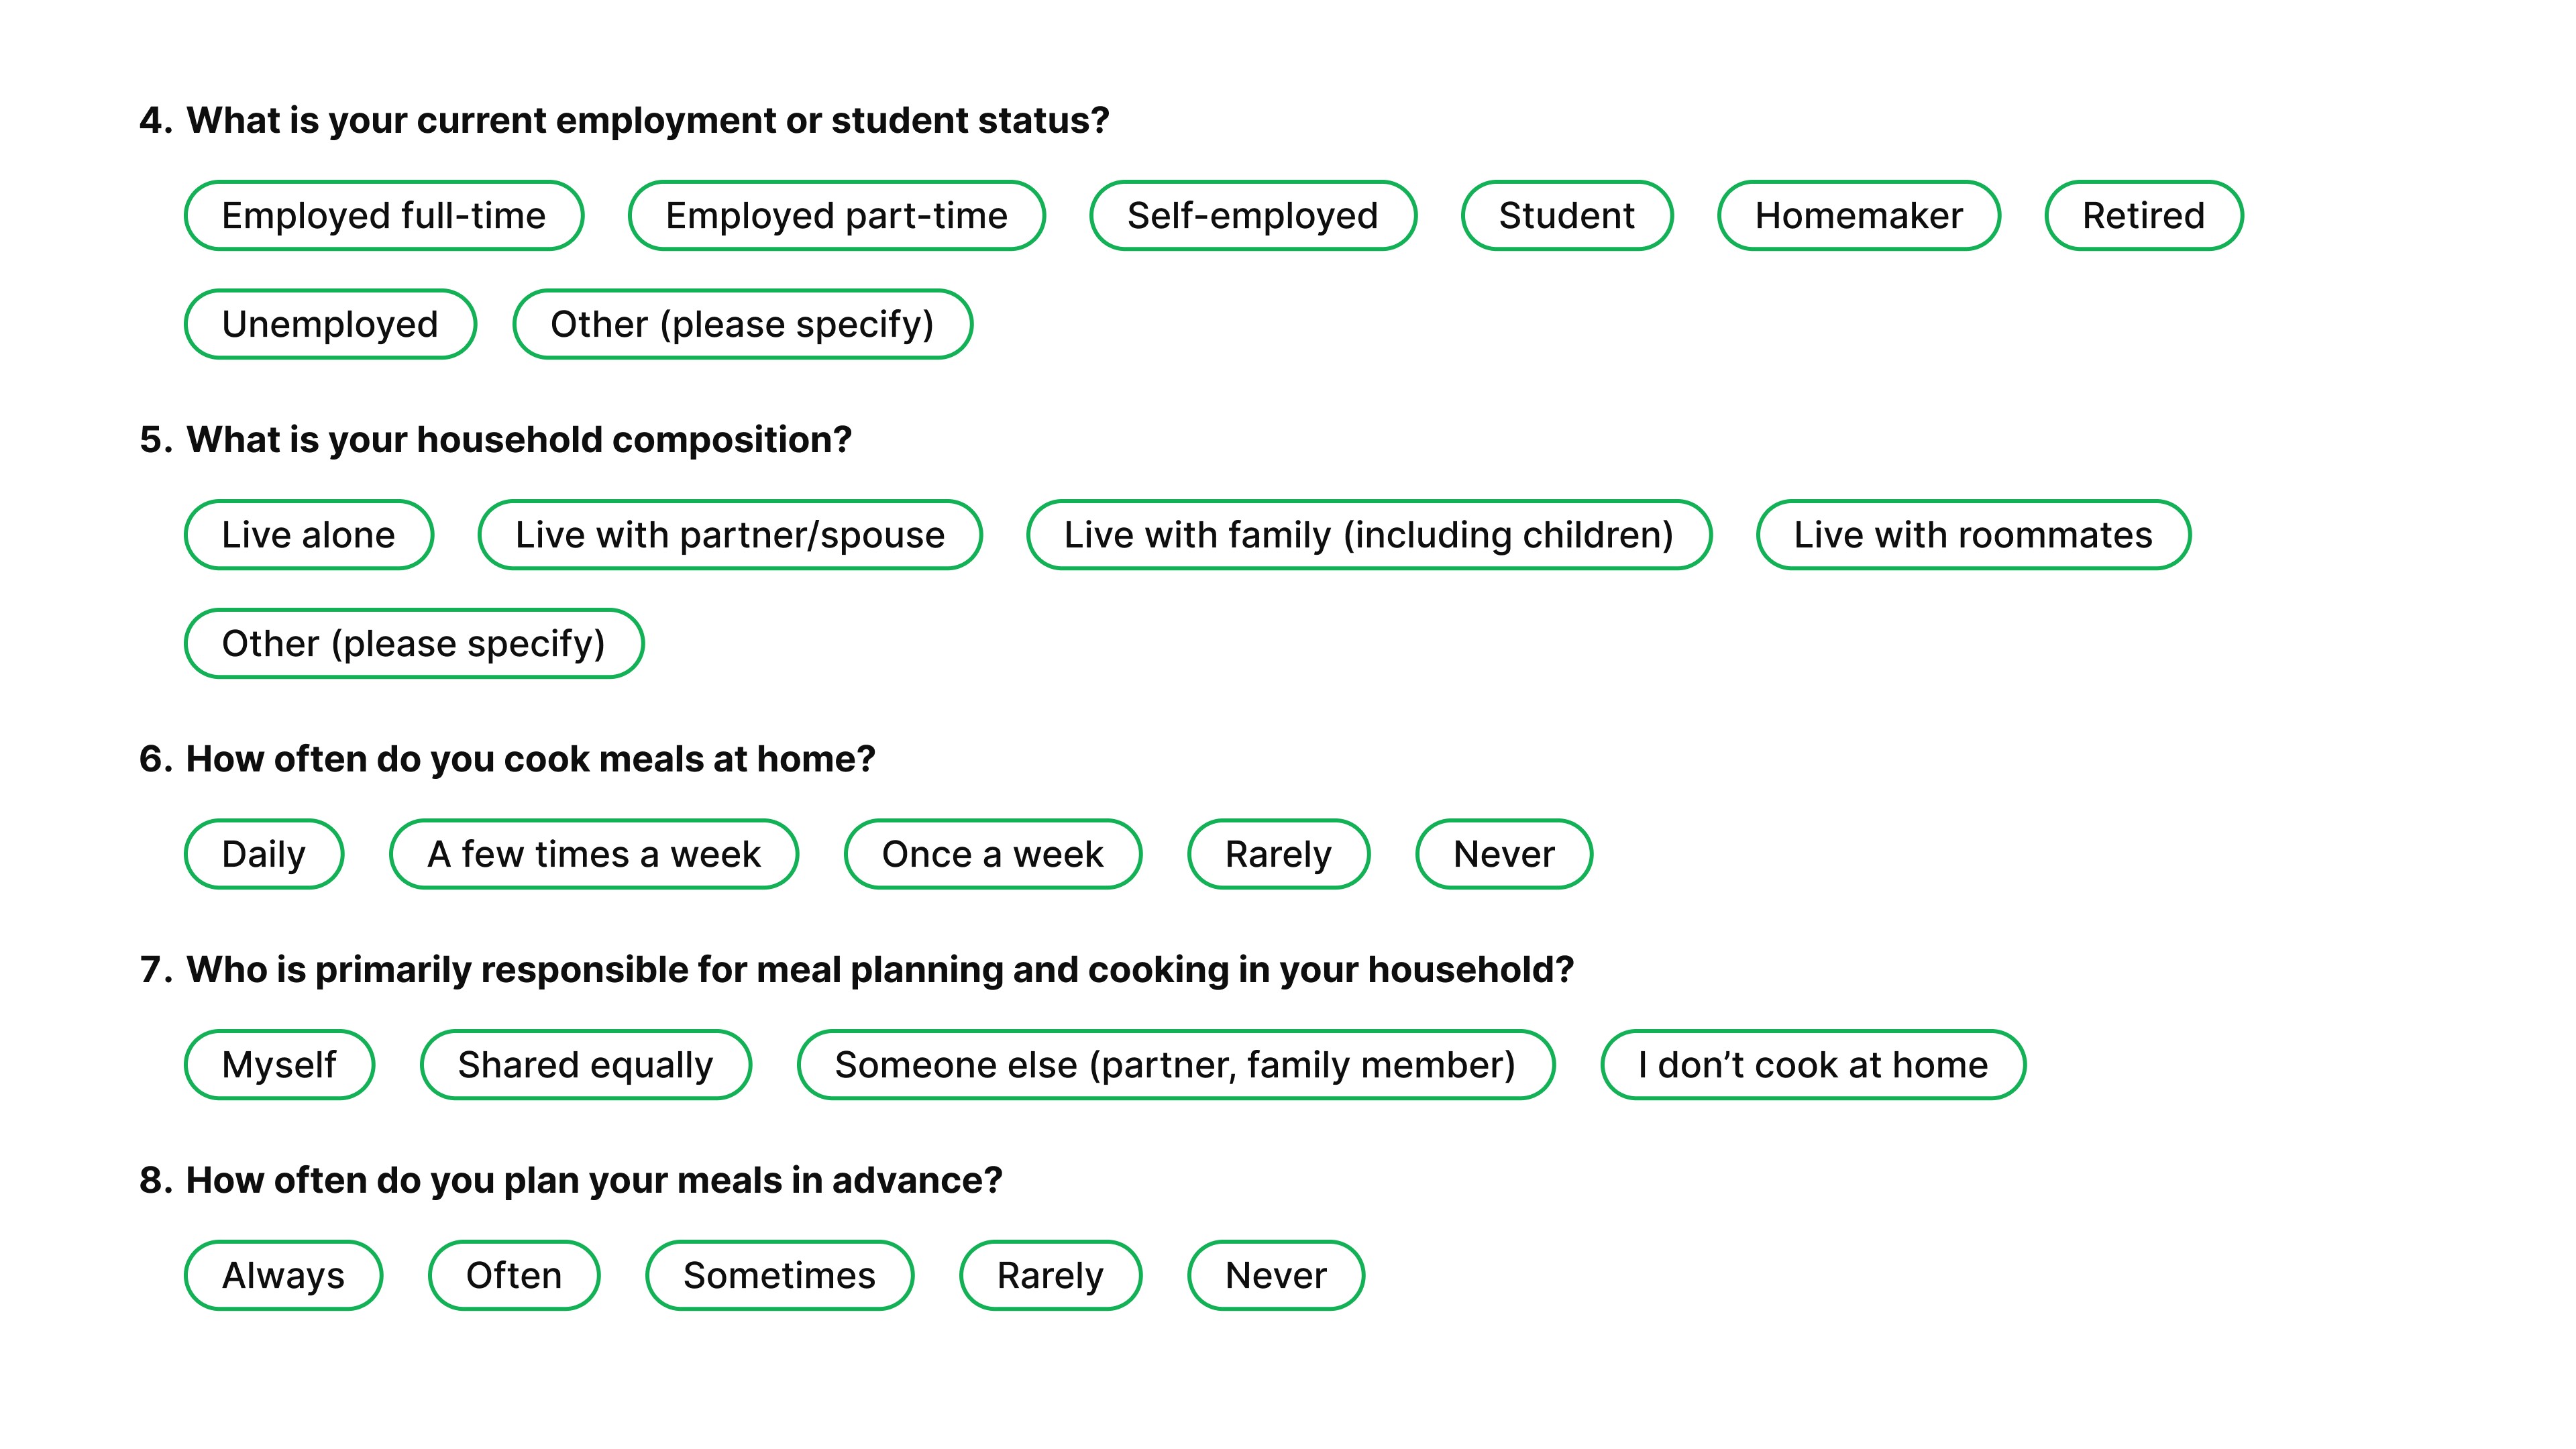Select I don't cook at home
Viewport: 2576px width, 1449px height.
(x=1812, y=1065)
